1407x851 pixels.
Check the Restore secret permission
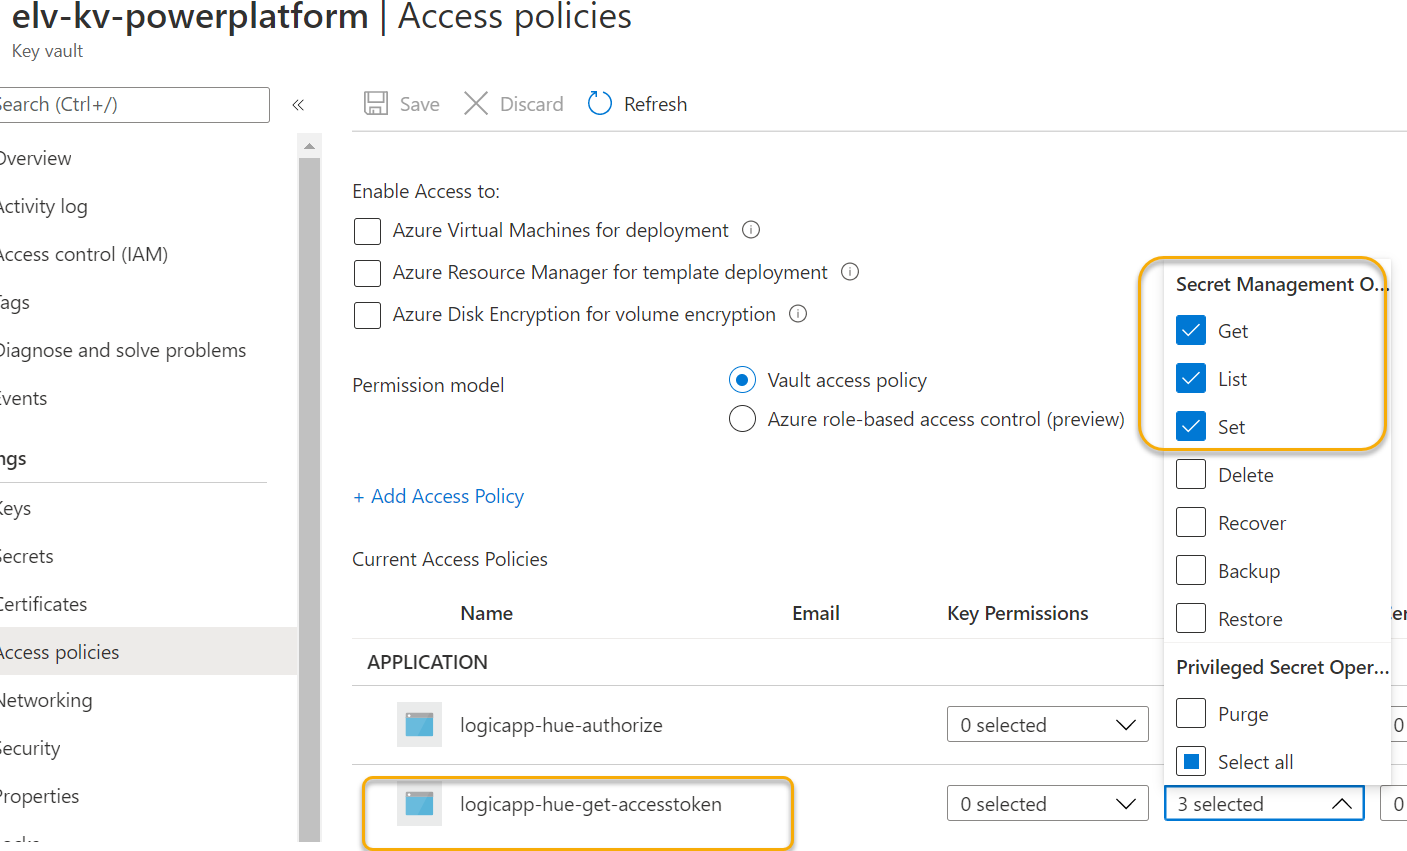[1191, 619]
